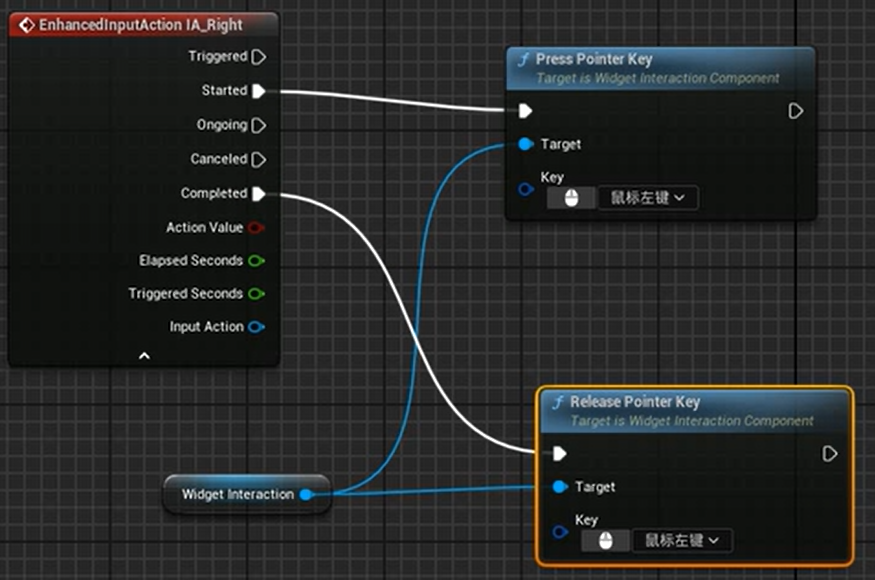Image resolution: width=875 pixels, height=580 pixels.
Task: Click the Started execution pin
Action: pos(258,91)
